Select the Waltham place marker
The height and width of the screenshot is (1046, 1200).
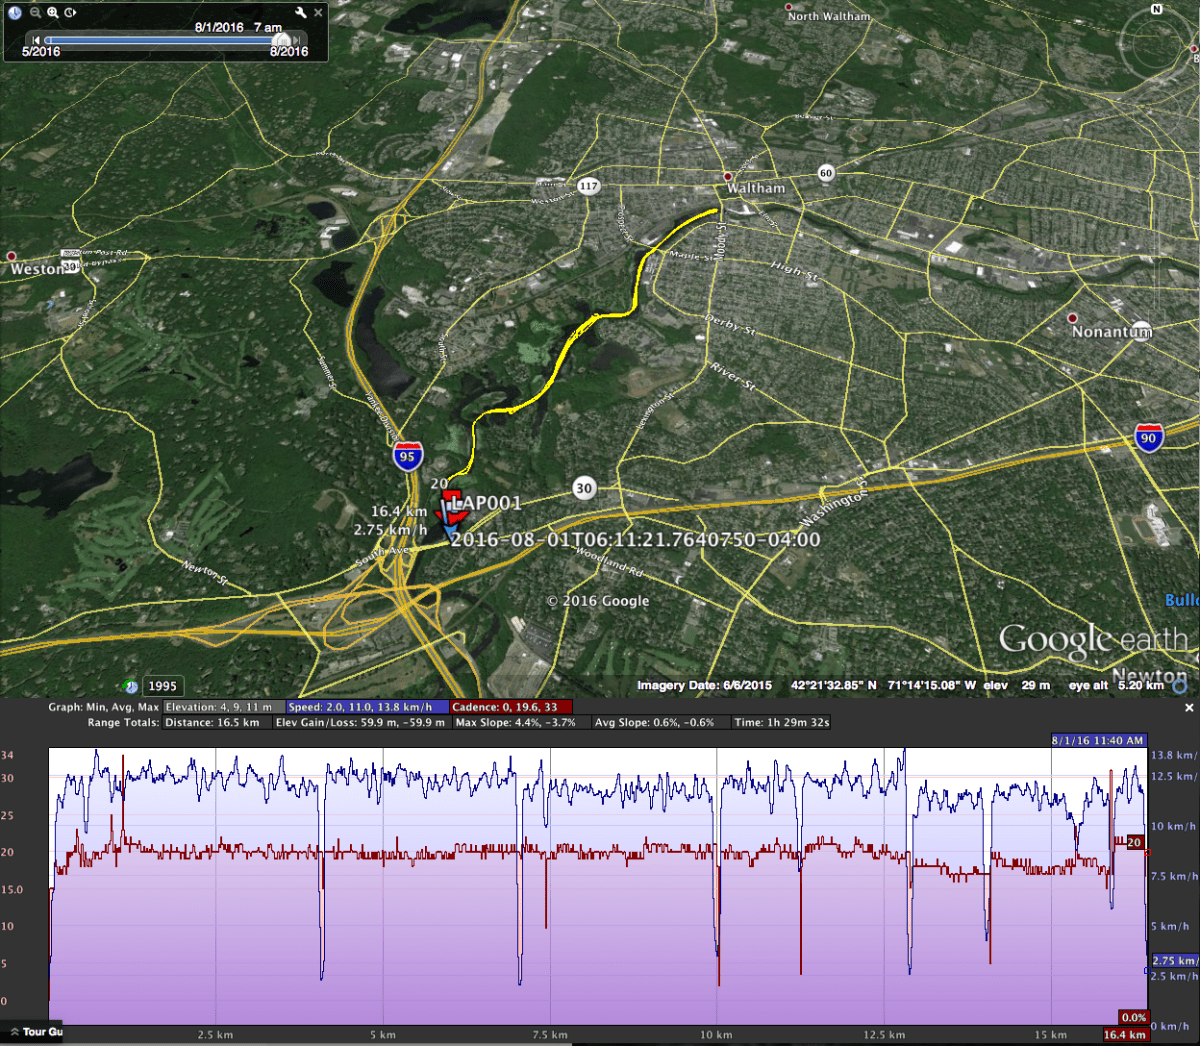coord(729,176)
